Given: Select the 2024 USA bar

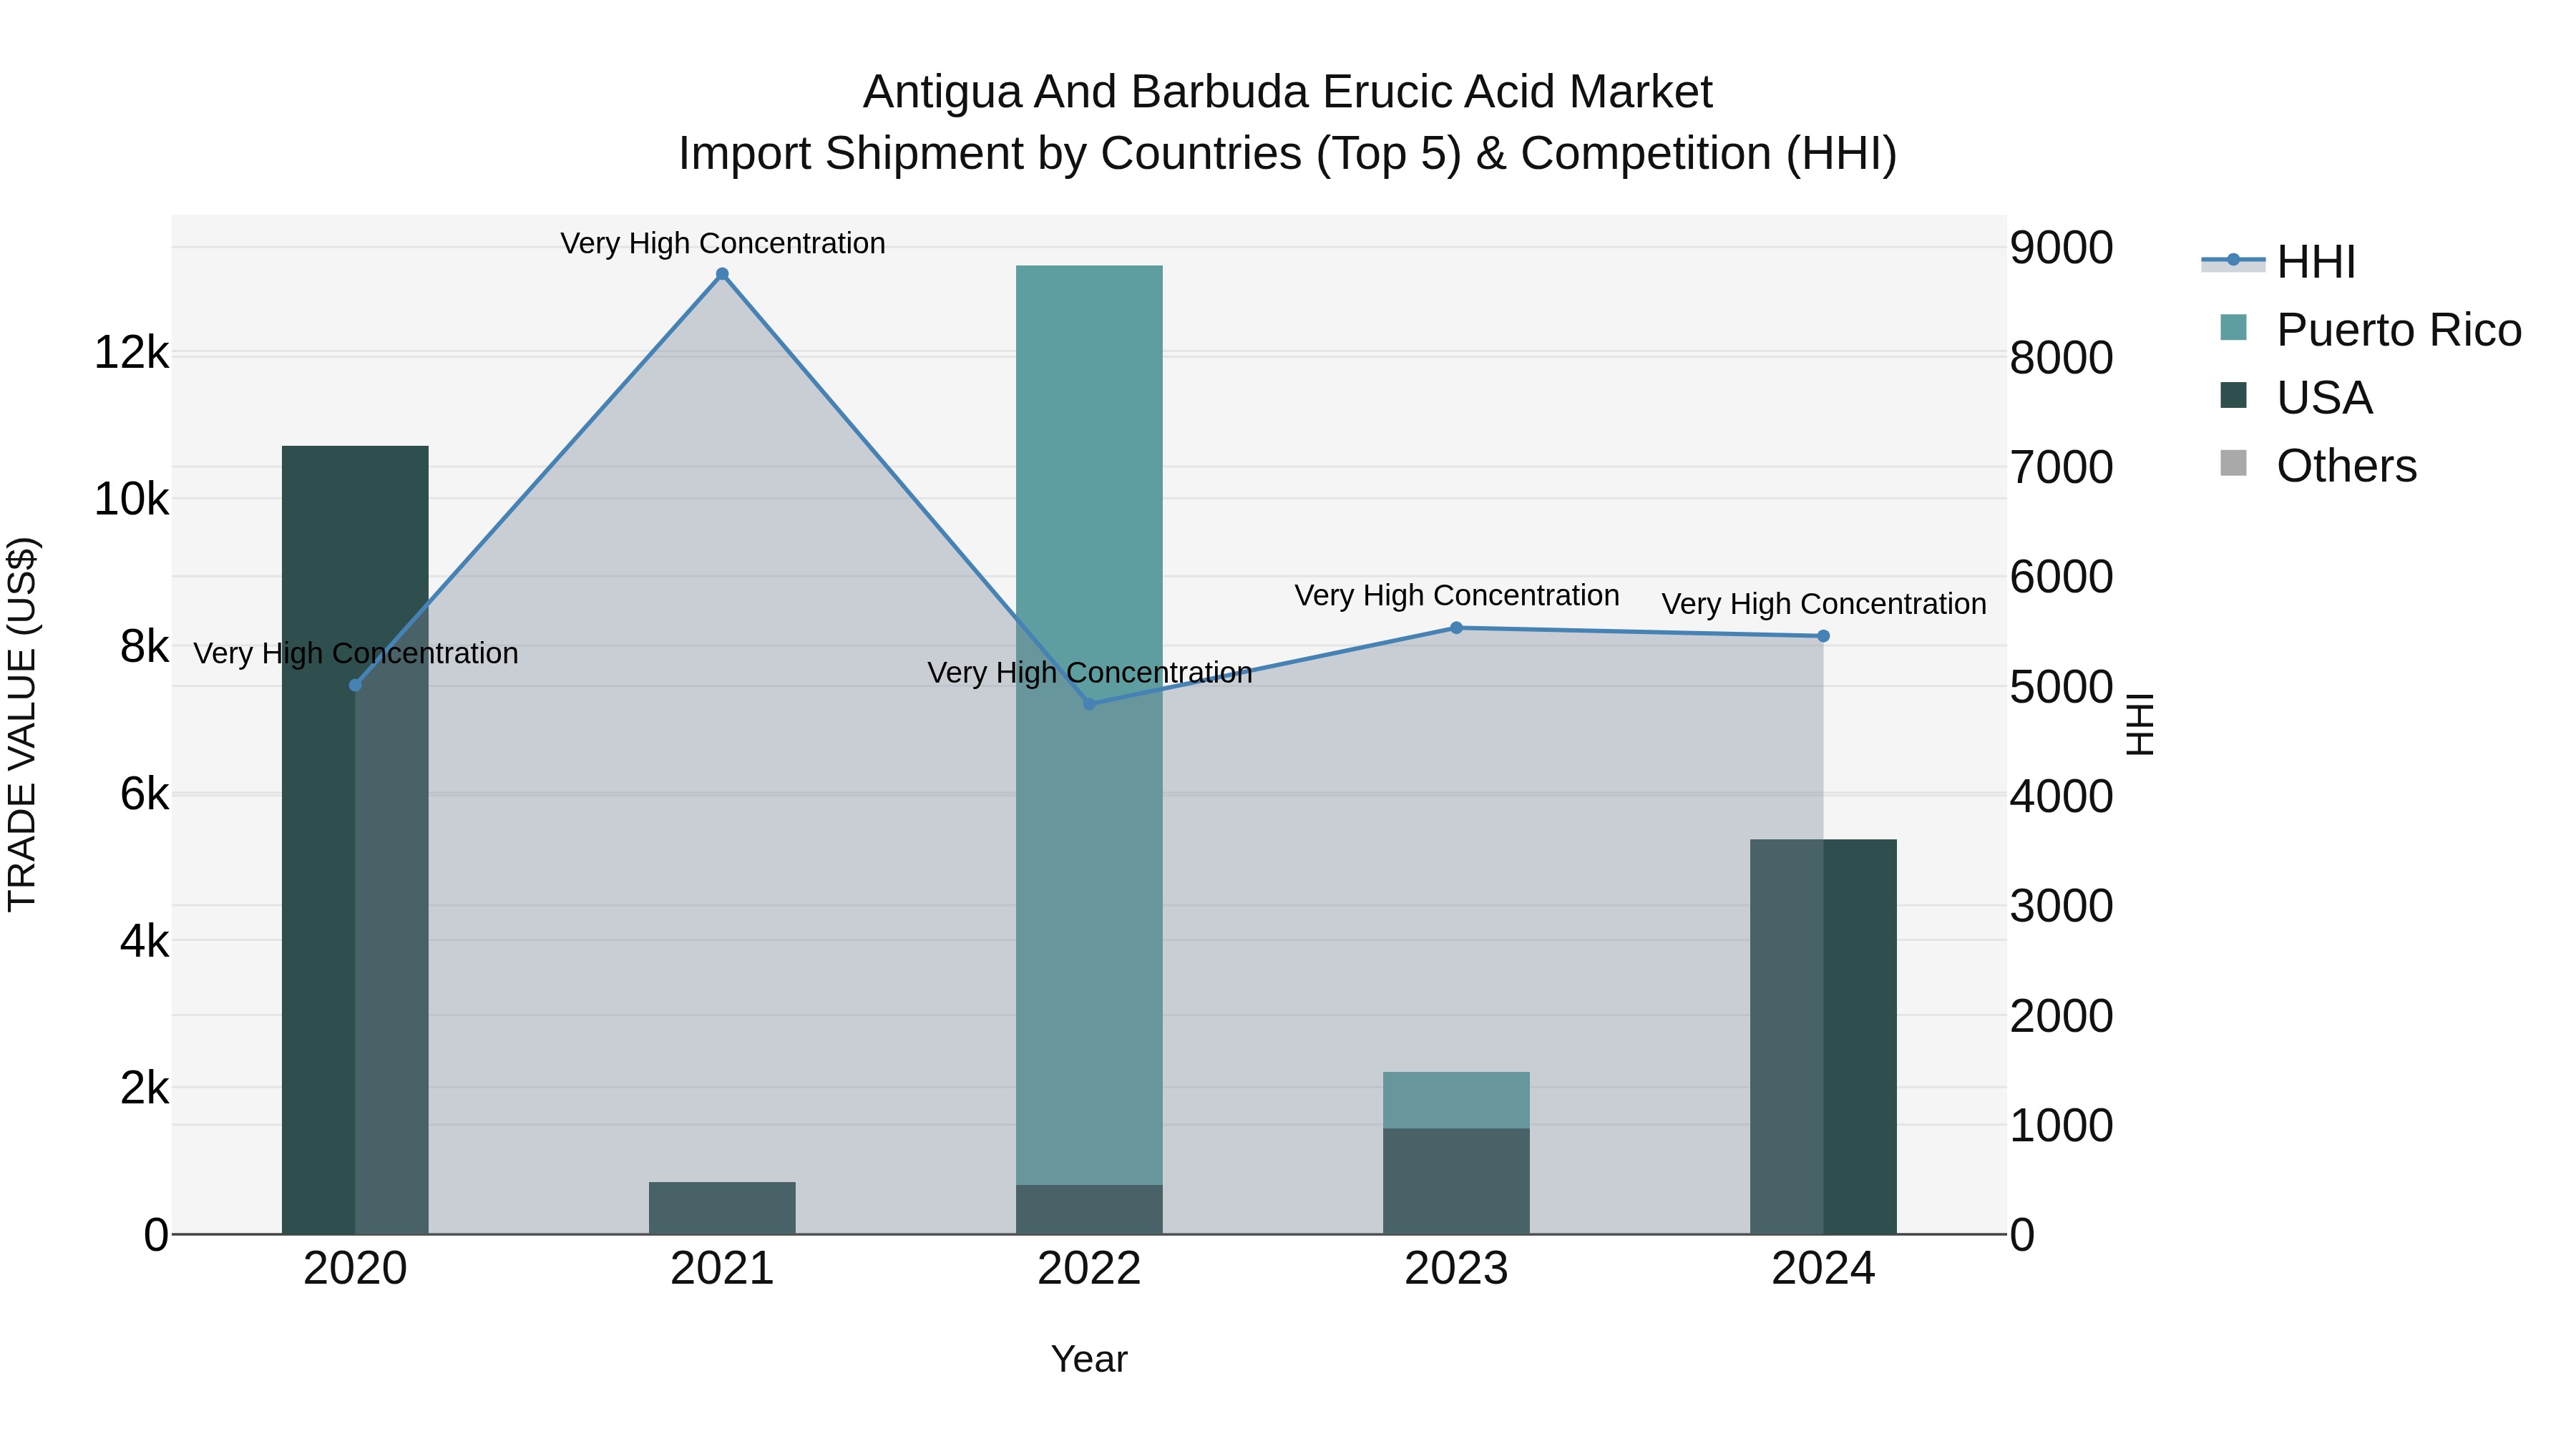Looking at the screenshot, I should (x=1823, y=1037).
